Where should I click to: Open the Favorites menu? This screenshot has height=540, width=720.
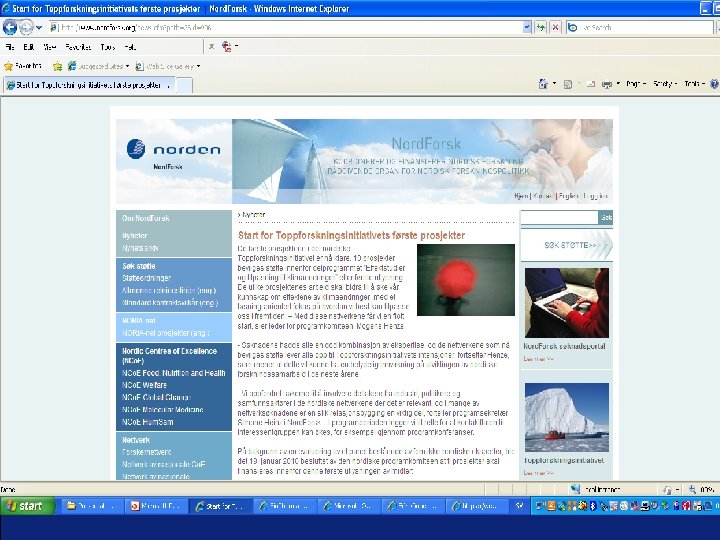pyautogui.click(x=78, y=47)
